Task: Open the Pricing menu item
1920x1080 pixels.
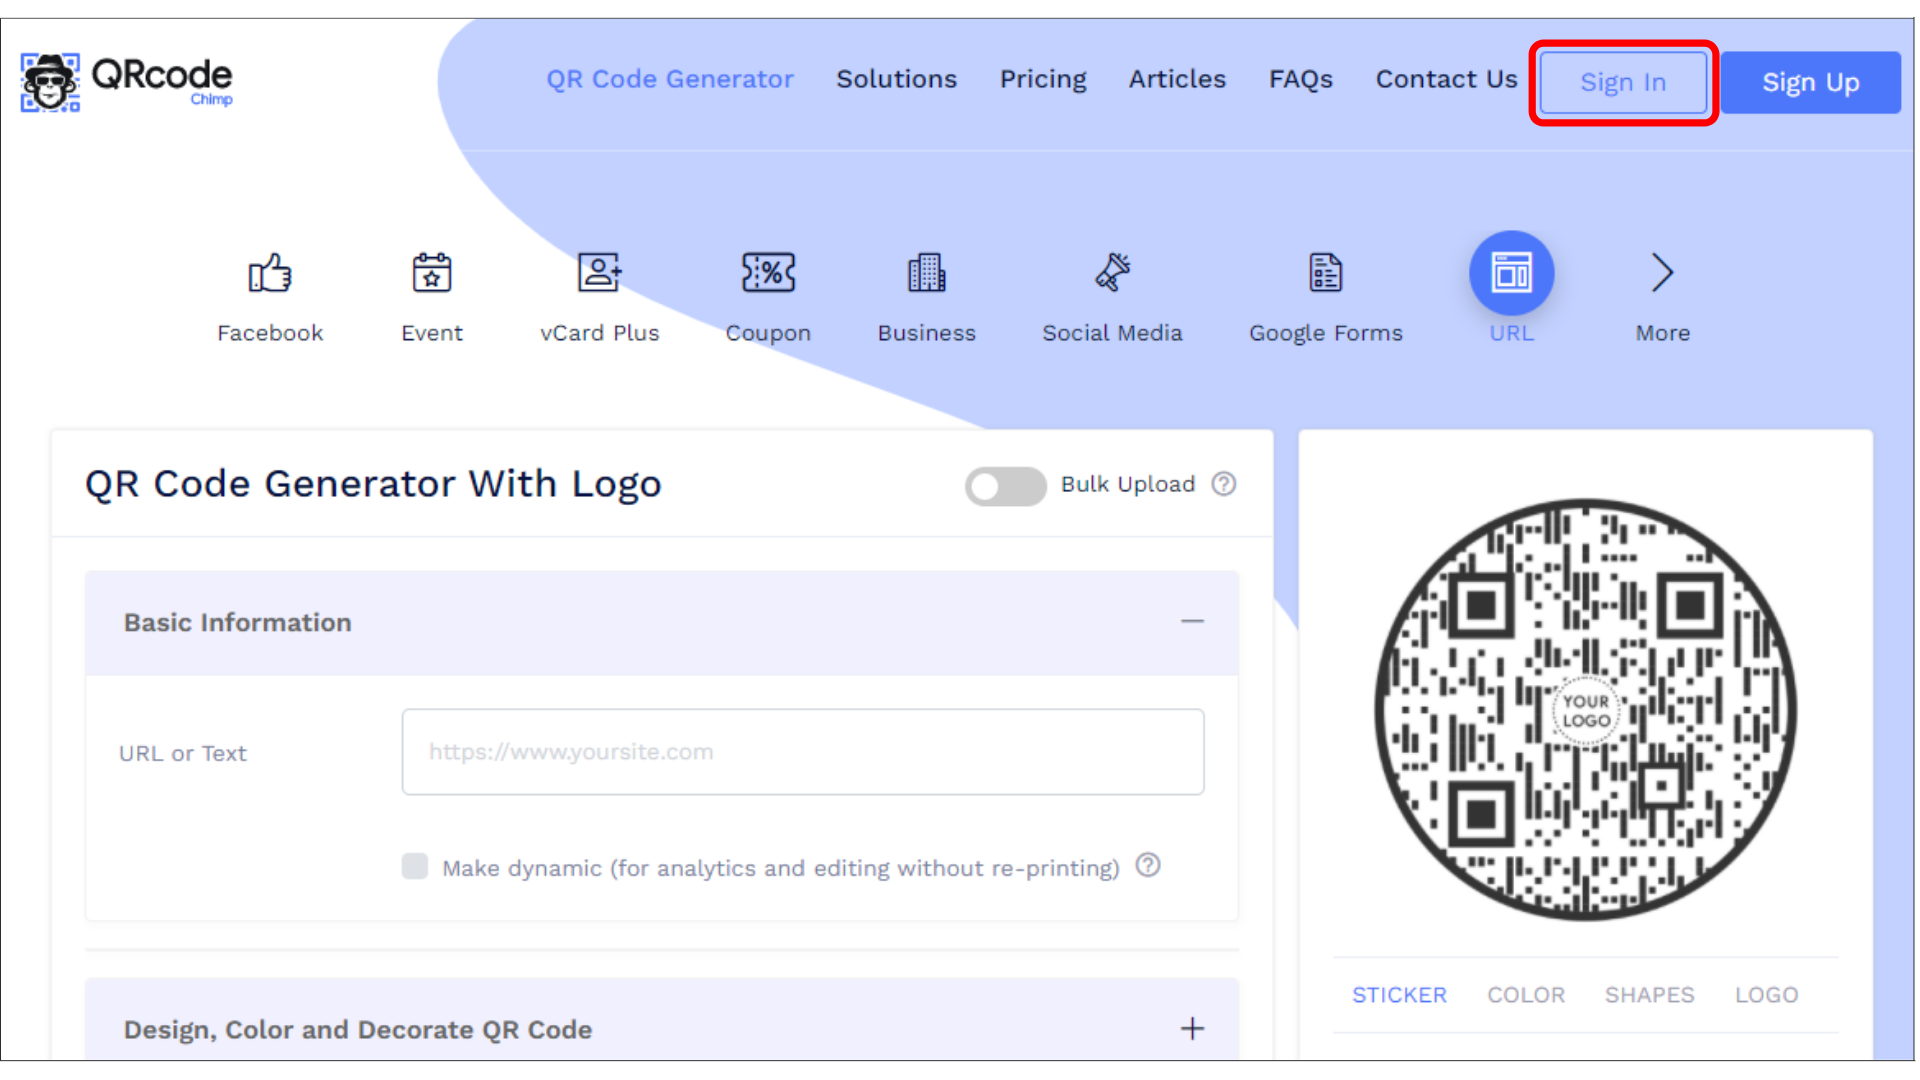Action: point(1042,79)
